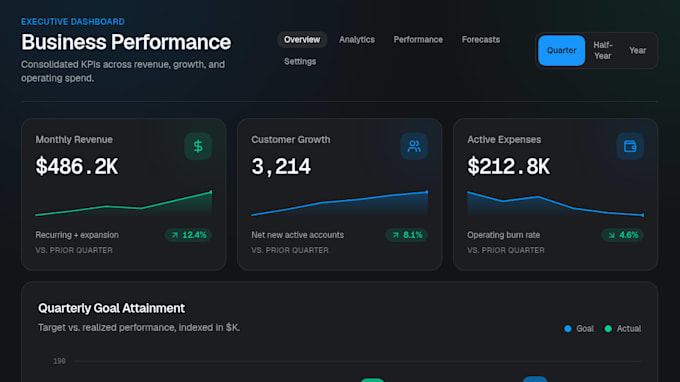Click the 12.4% change badge
Image resolution: width=680 pixels, height=382 pixels.
(188, 235)
